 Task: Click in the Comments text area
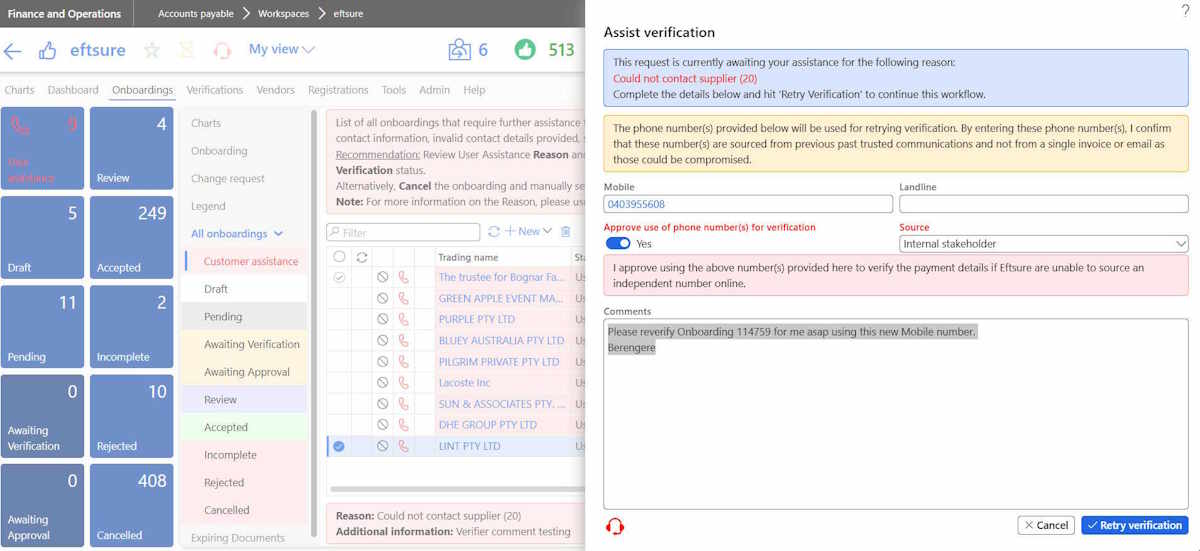895,414
